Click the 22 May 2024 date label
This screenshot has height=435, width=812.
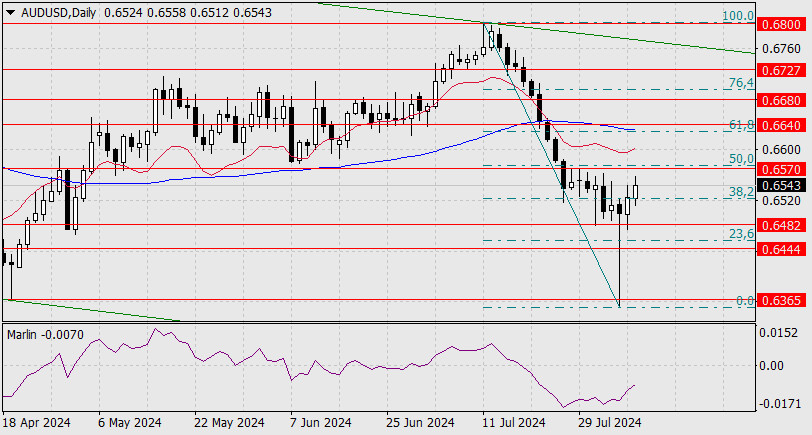[x=229, y=423]
